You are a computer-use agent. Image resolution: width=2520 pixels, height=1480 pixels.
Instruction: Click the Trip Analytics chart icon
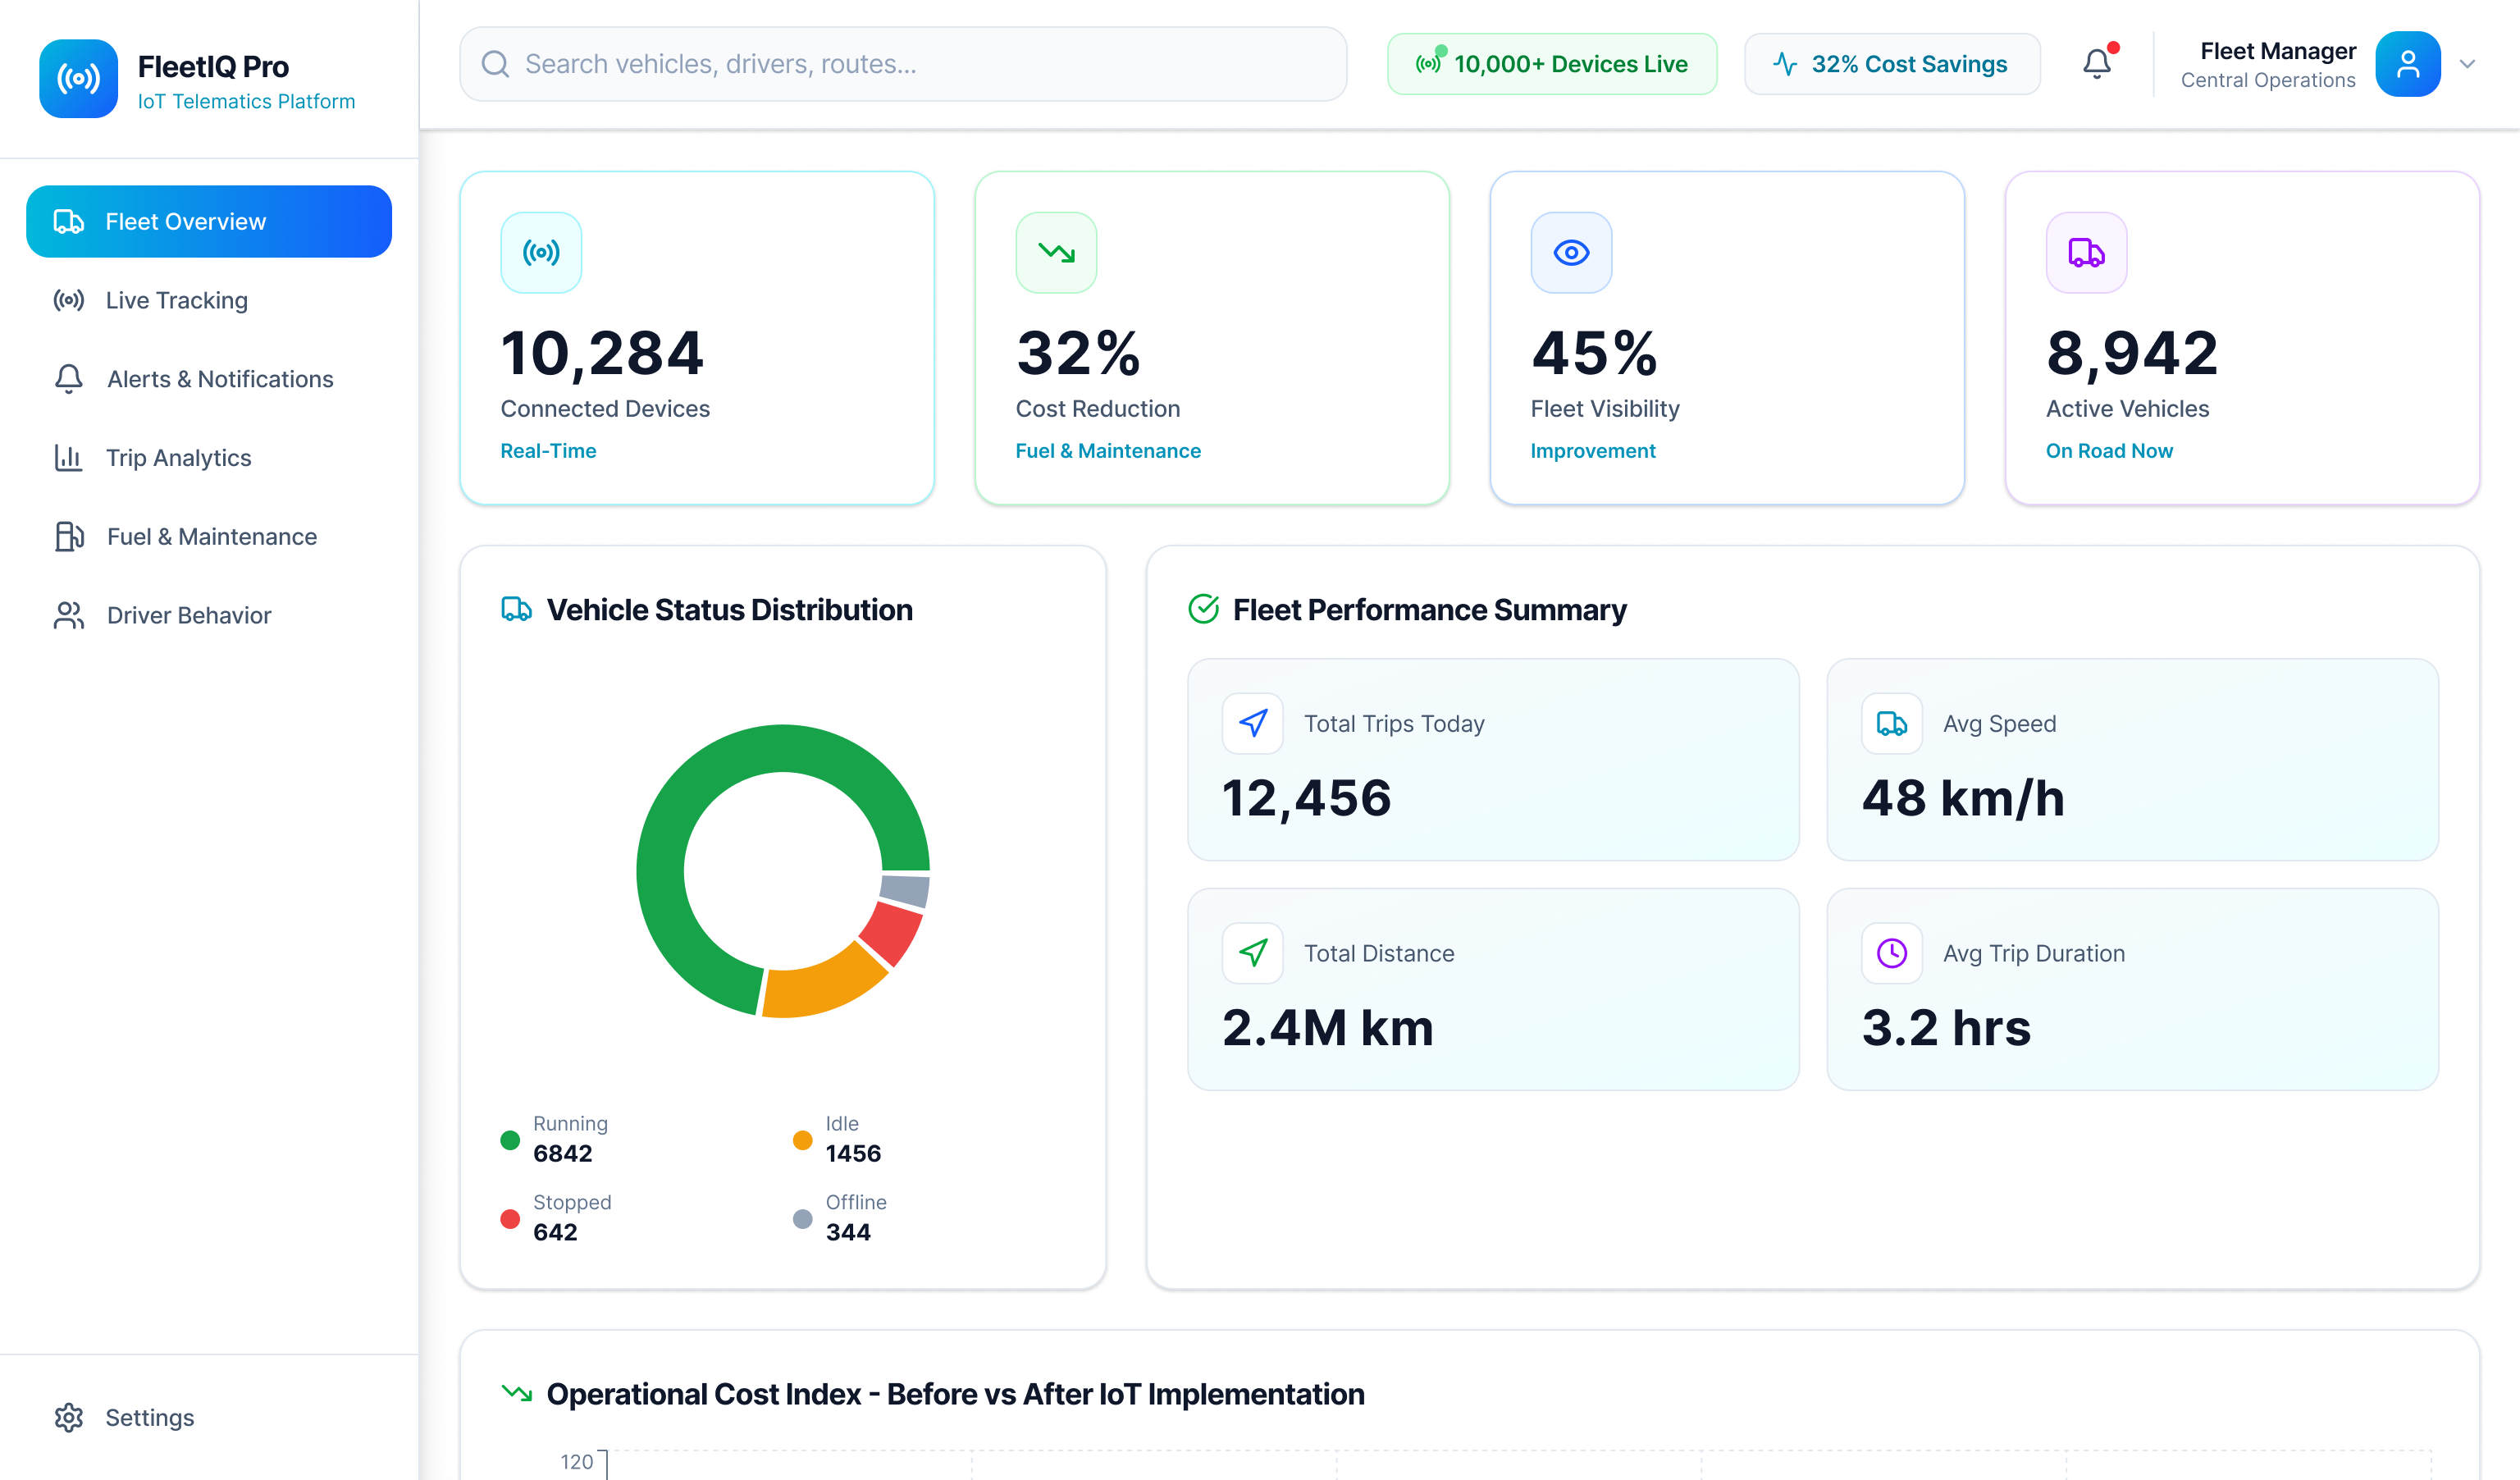coord(68,457)
